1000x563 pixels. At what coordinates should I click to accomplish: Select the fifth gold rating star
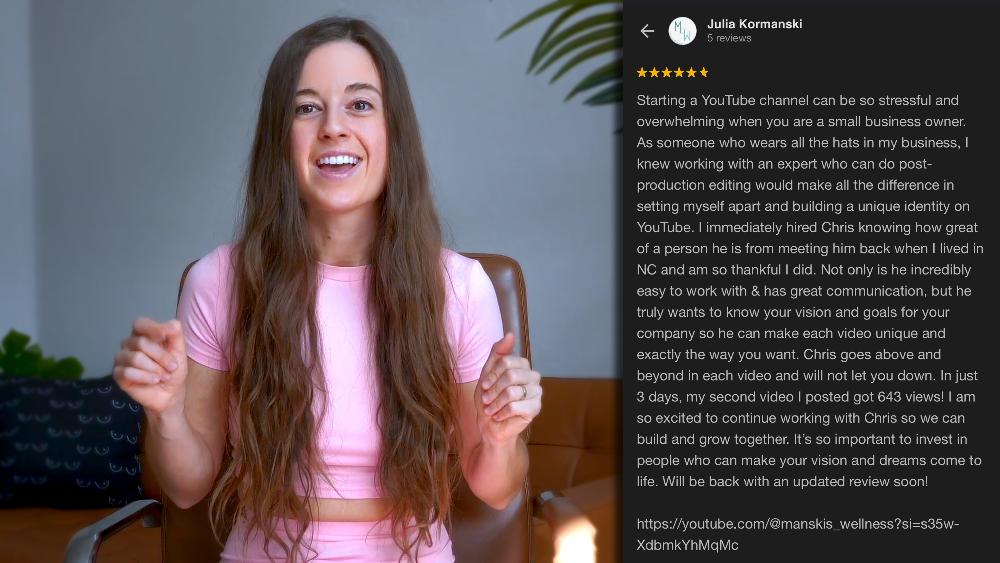click(691, 73)
